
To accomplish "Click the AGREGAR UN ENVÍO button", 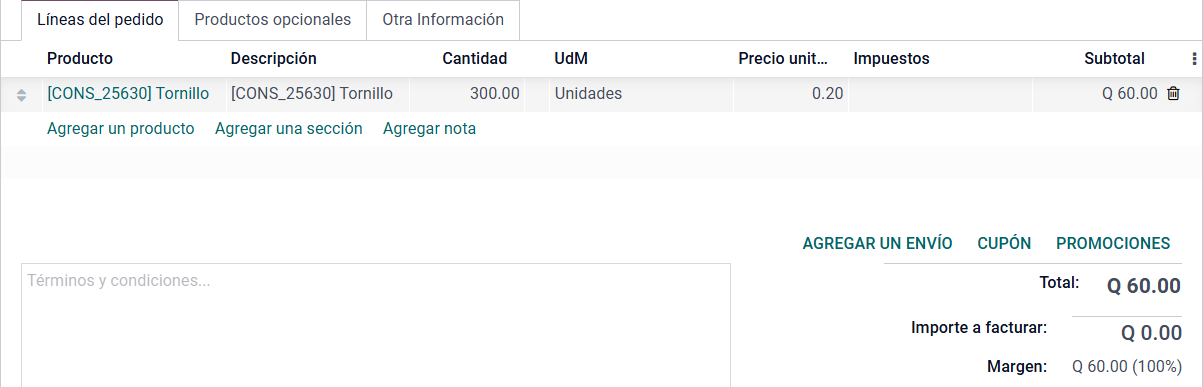I will 878,243.
